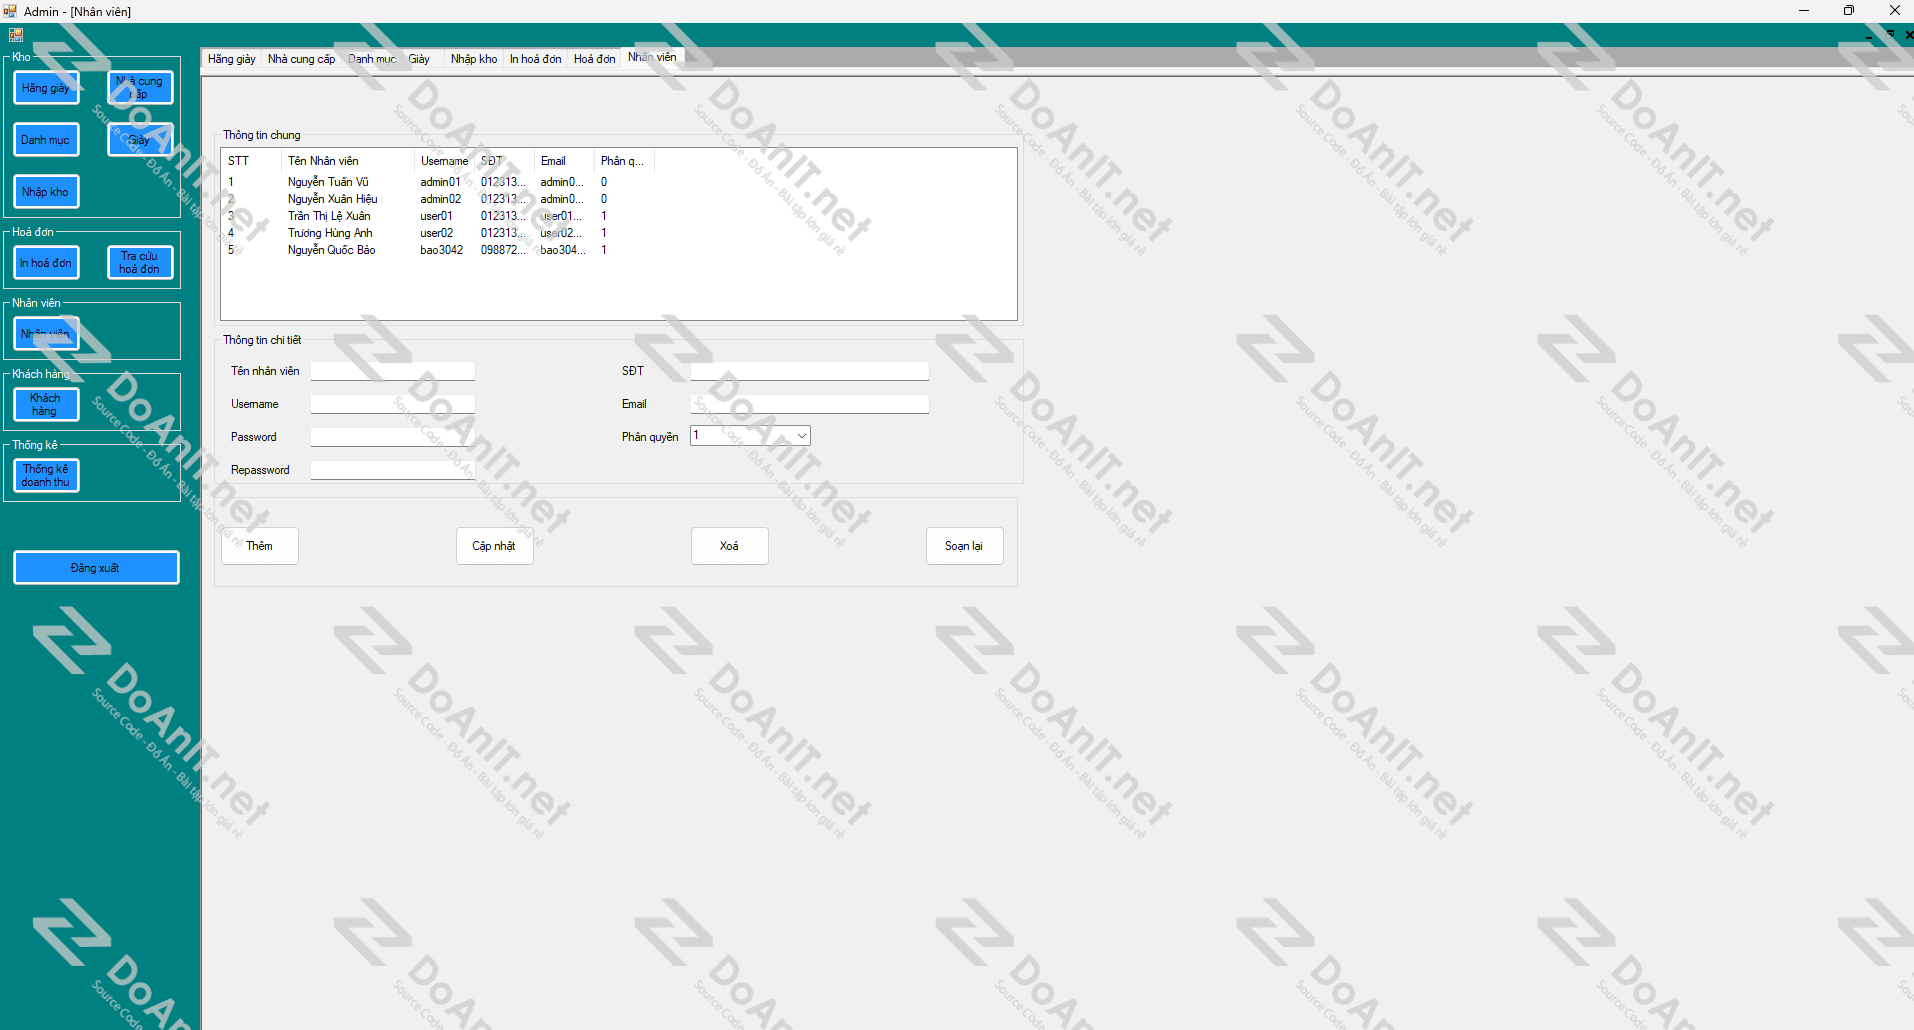The width and height of the screenshot is (1914, 1030).
Task: Click the Danh mục sidebar button
Action: 46,140
